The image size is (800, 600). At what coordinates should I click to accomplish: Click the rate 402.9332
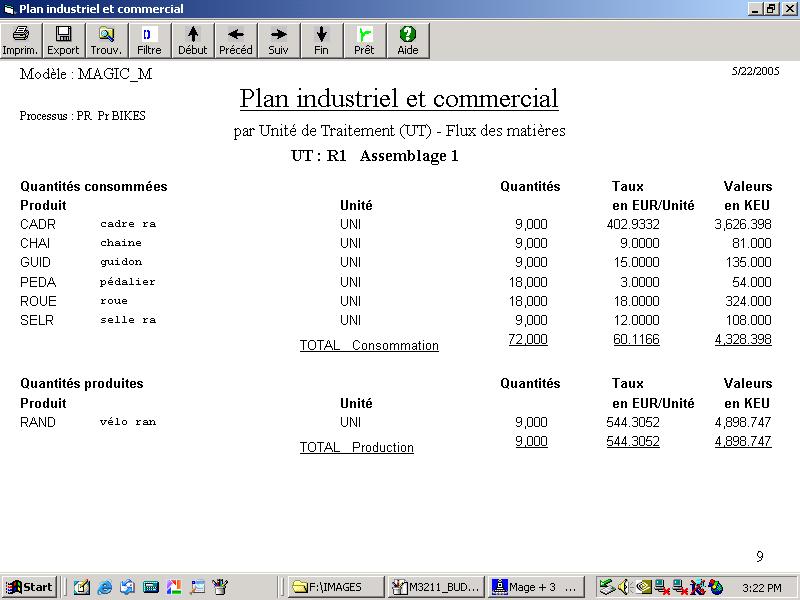click(633, 224)
